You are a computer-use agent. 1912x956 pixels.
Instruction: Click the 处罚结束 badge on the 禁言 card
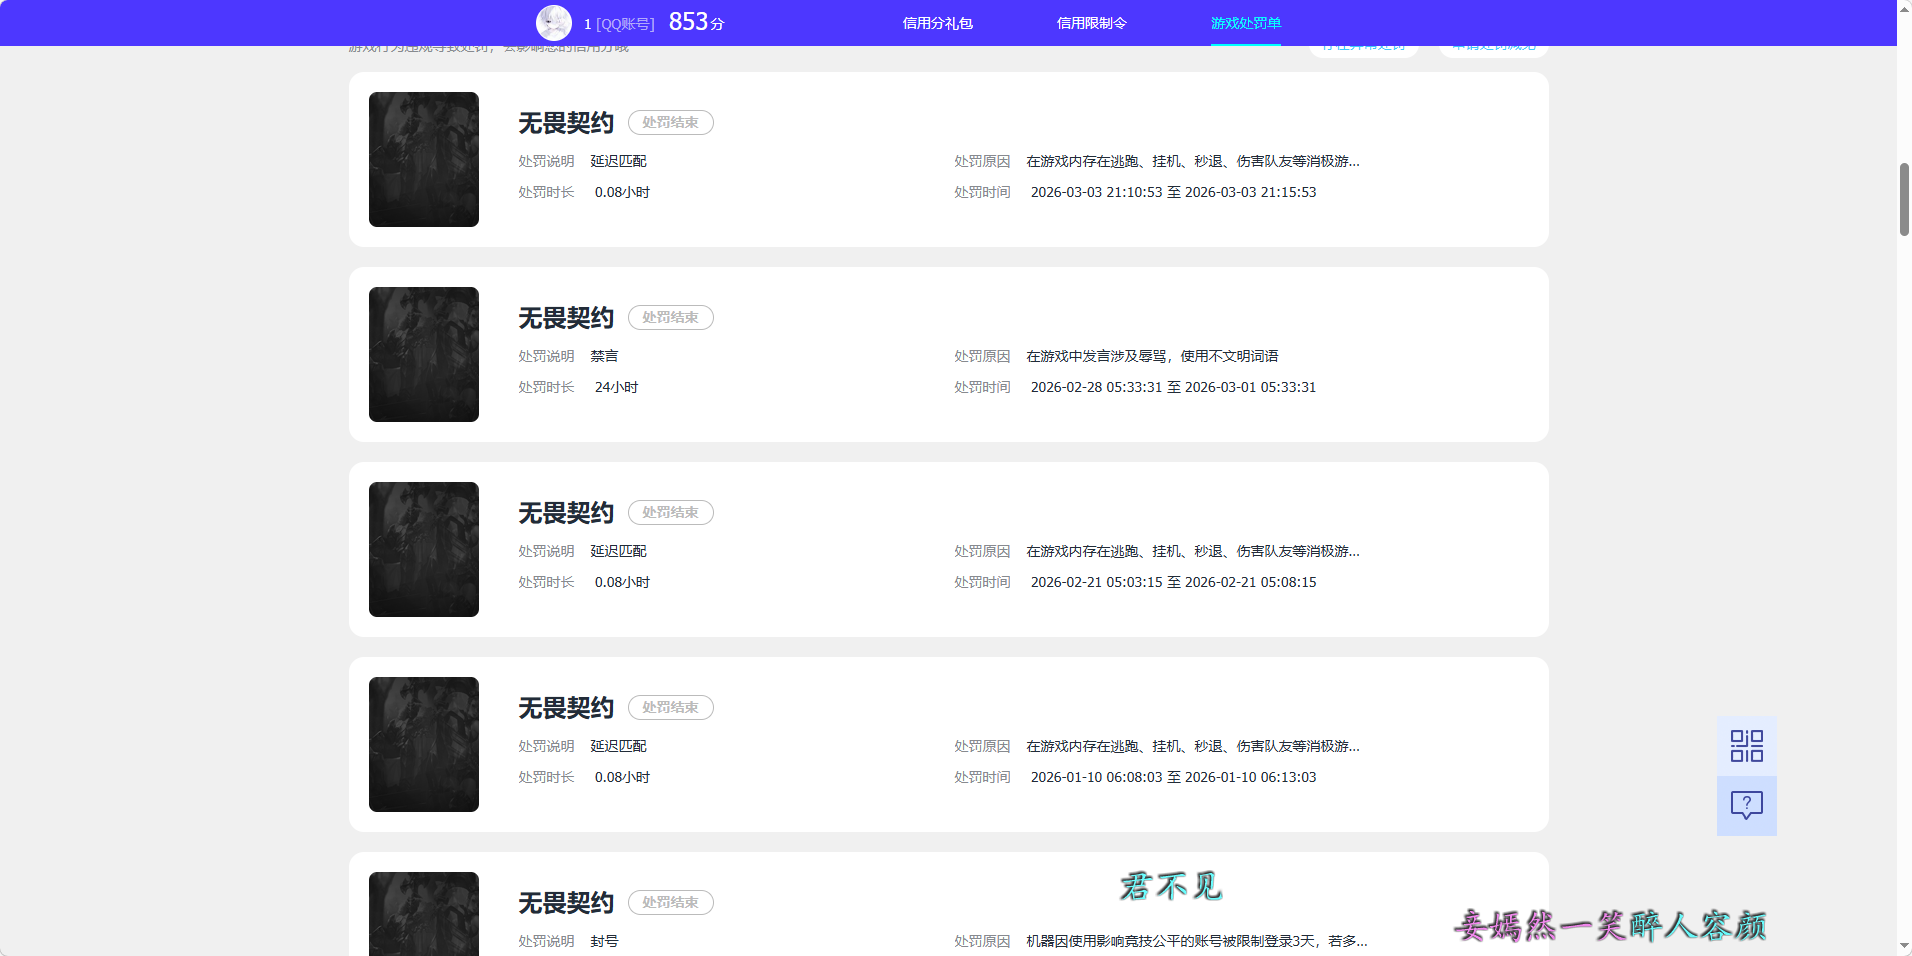tap(670, 317)
